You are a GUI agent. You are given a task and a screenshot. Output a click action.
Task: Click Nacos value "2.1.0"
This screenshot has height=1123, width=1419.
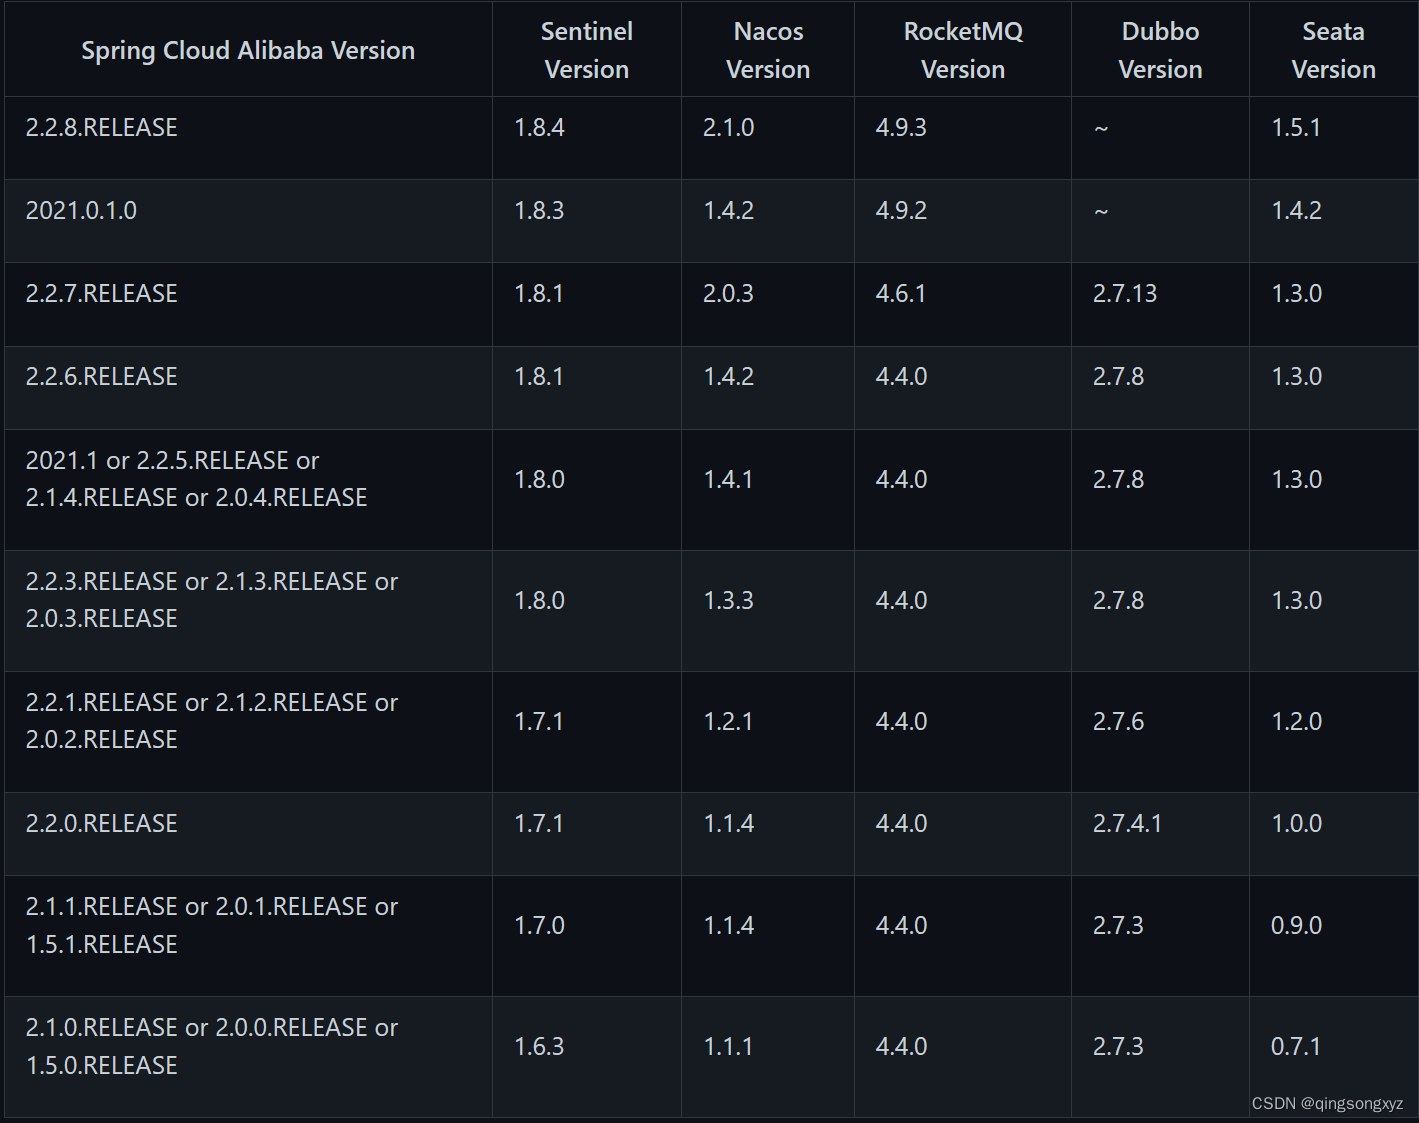tap(728, 128)
